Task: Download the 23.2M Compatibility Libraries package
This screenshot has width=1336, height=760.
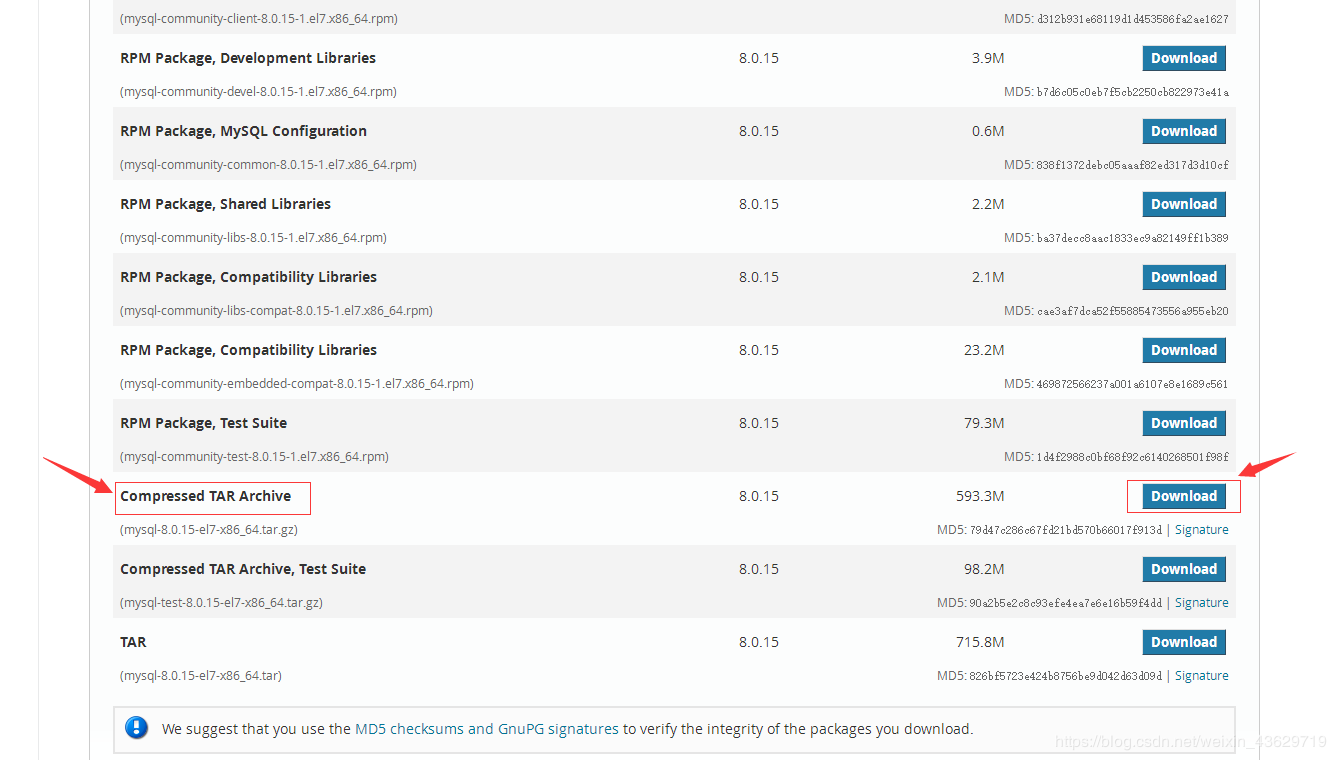Action: click(1183, 350)
